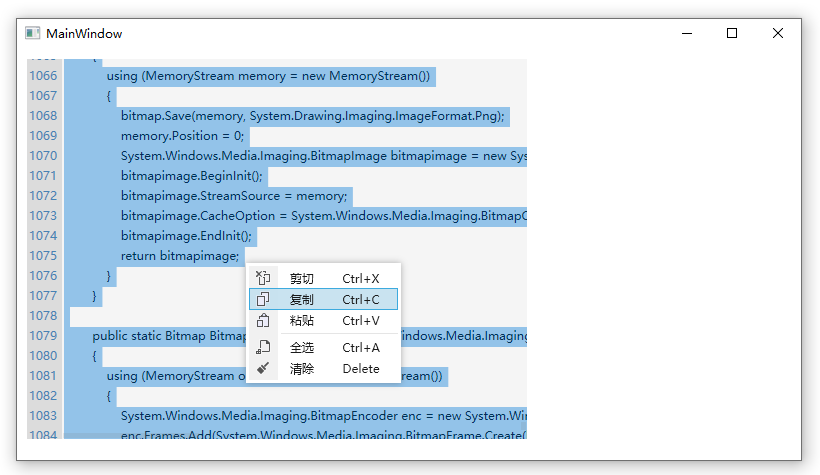
Task: Click the Cut scissors icon in context menu
Action: 263,278
